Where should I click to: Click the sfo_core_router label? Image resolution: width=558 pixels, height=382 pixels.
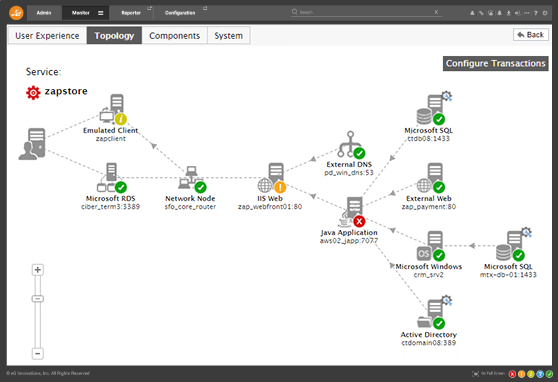pos(190,207)
